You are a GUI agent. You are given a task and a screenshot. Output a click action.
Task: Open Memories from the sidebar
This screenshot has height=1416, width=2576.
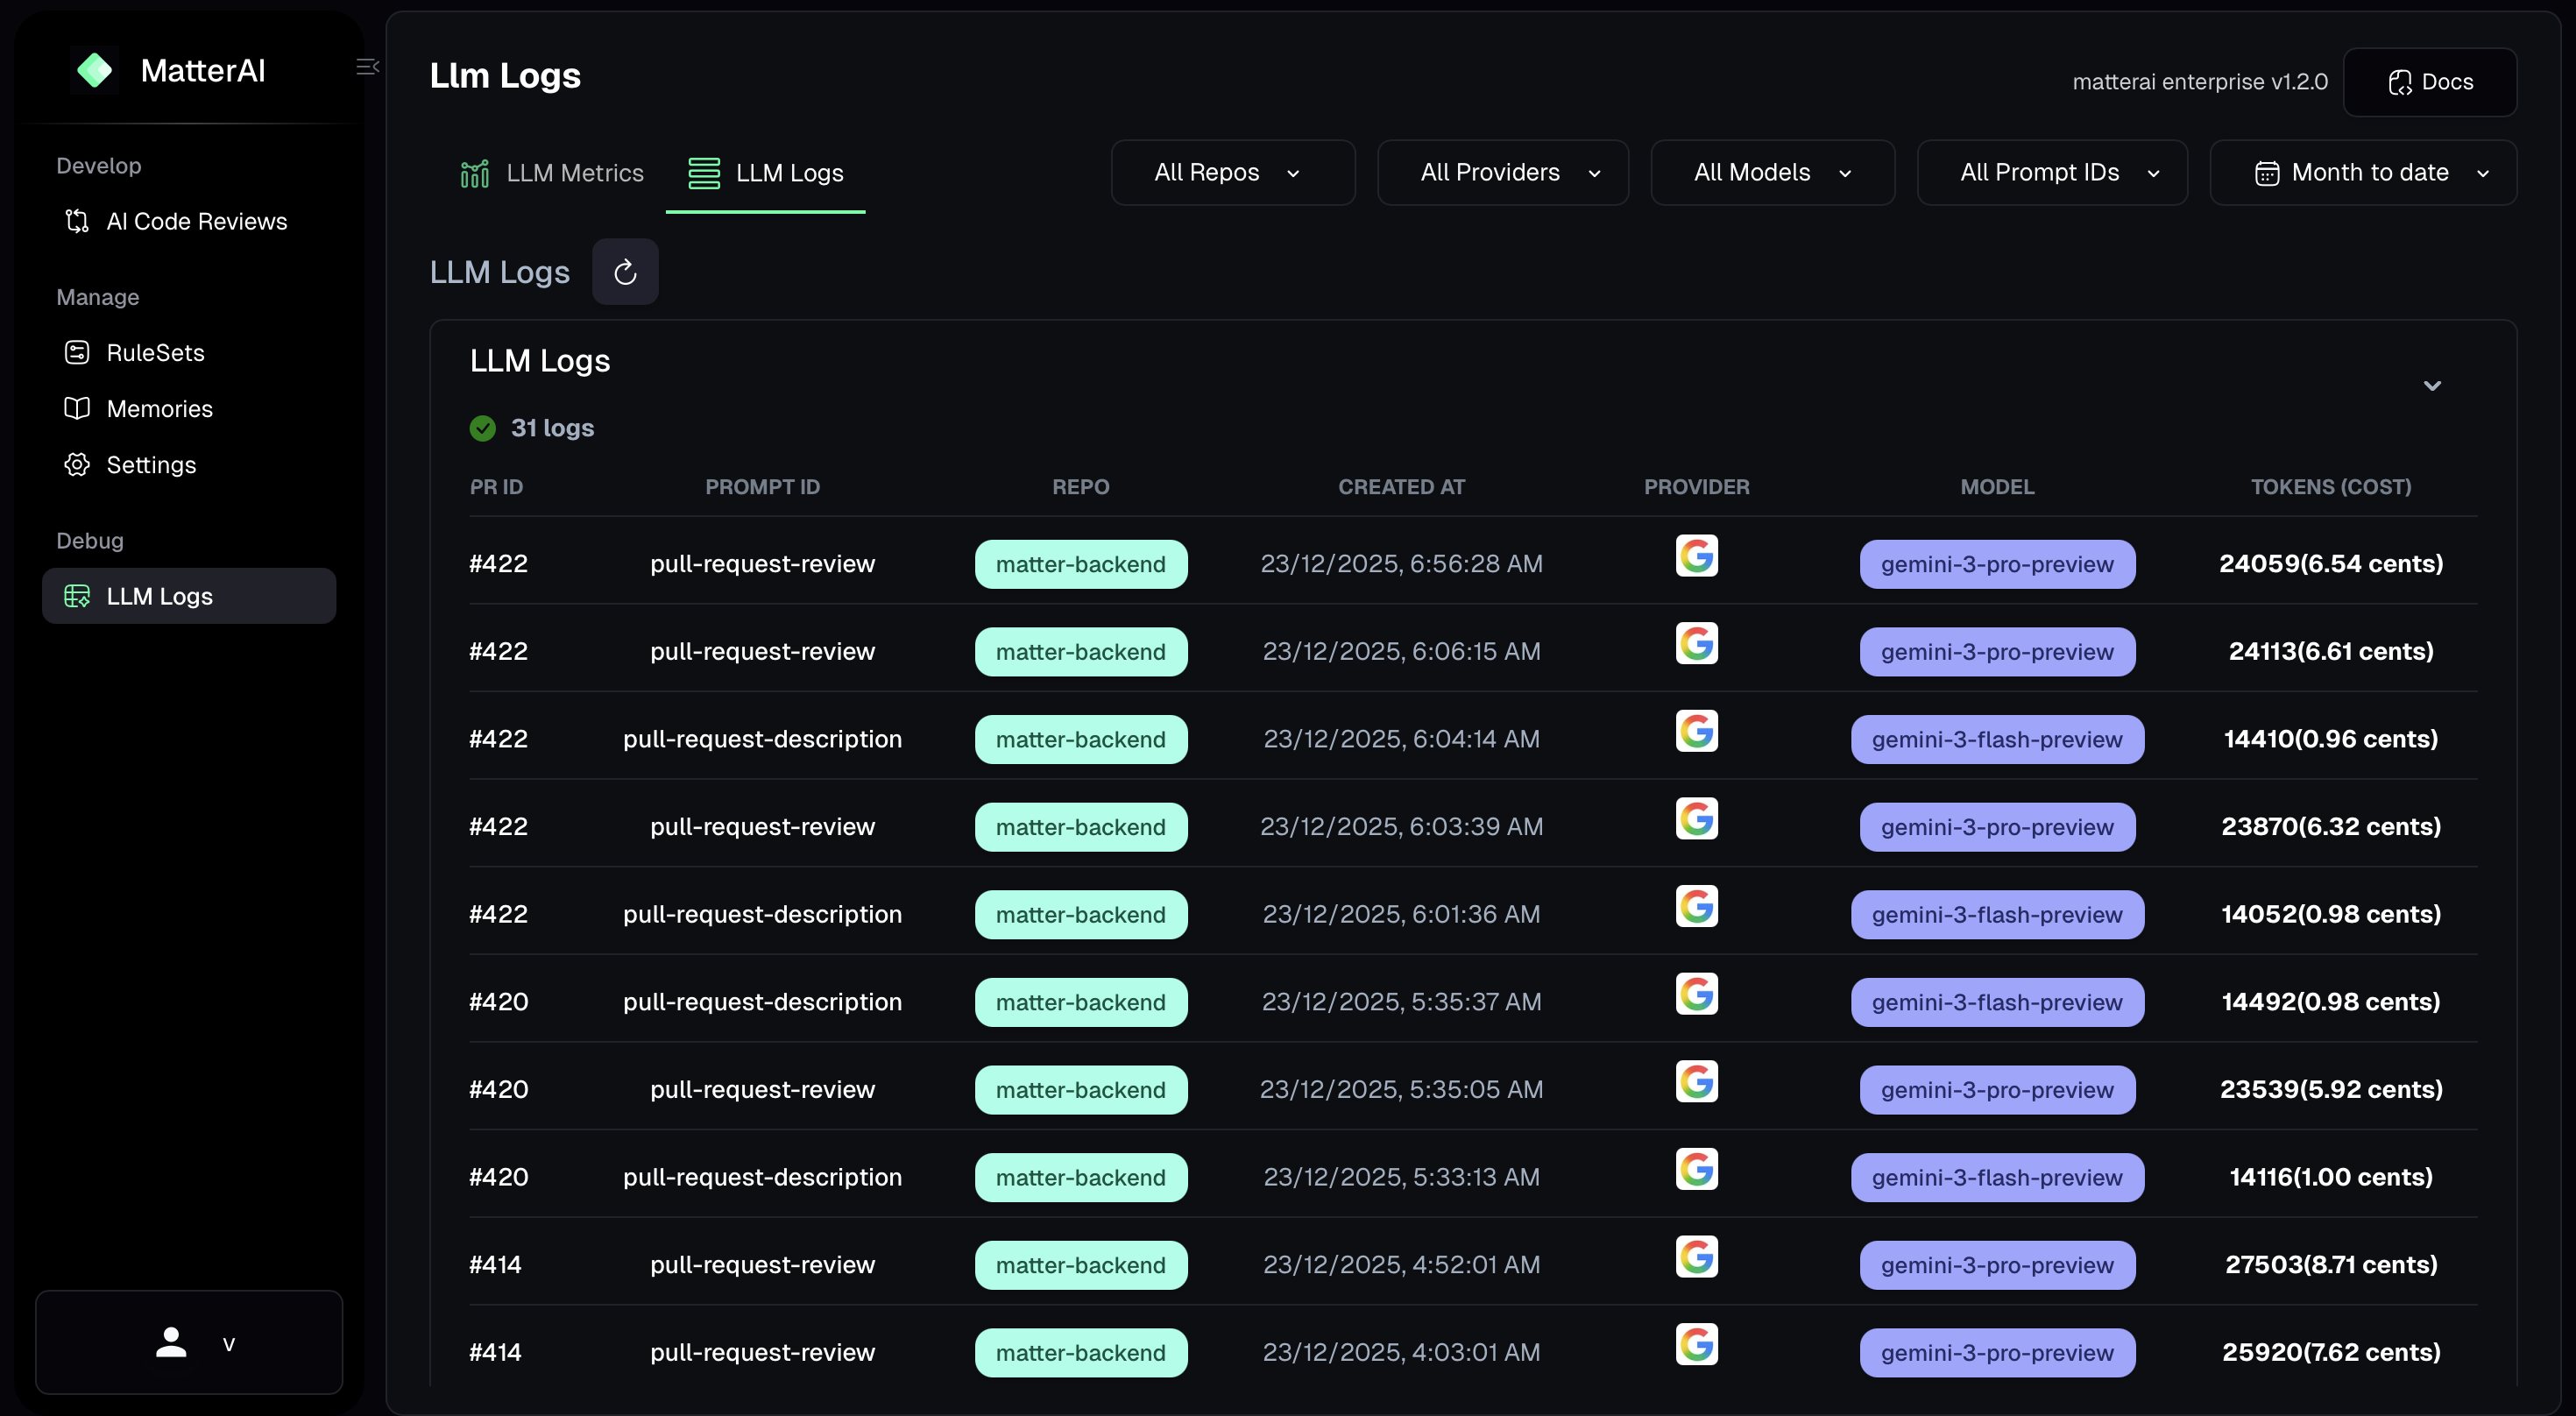pos(160,408)
